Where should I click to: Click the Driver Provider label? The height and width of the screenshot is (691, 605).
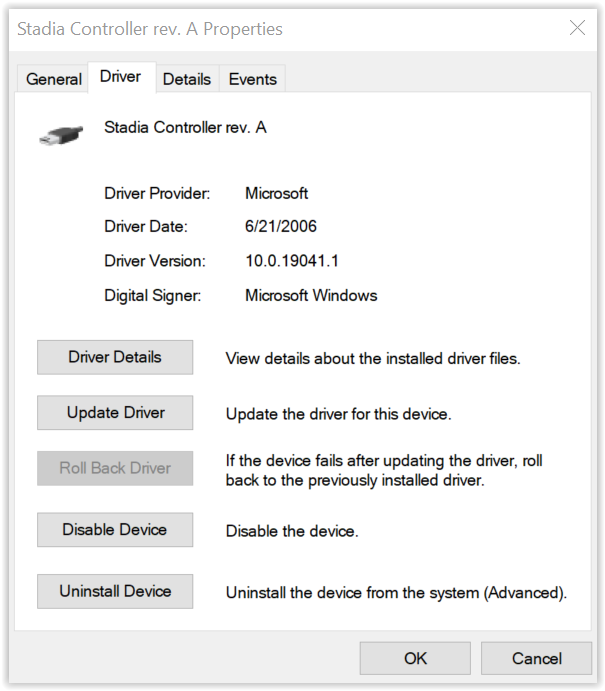[157, 193]
